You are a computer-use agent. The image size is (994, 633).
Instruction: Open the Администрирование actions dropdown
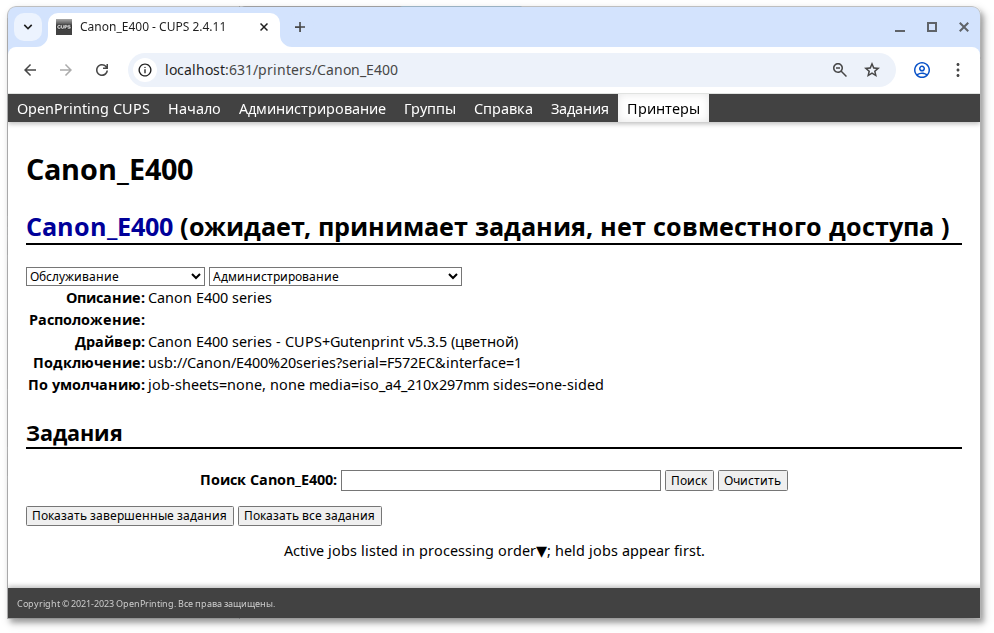click(334, 276)
